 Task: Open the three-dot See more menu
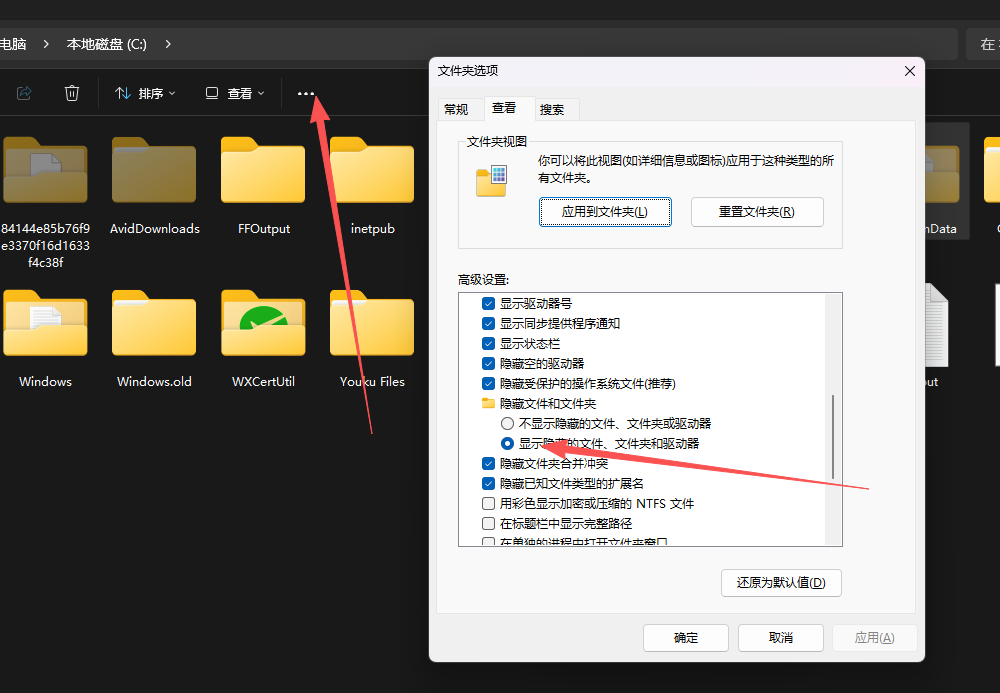click(306, 94)
